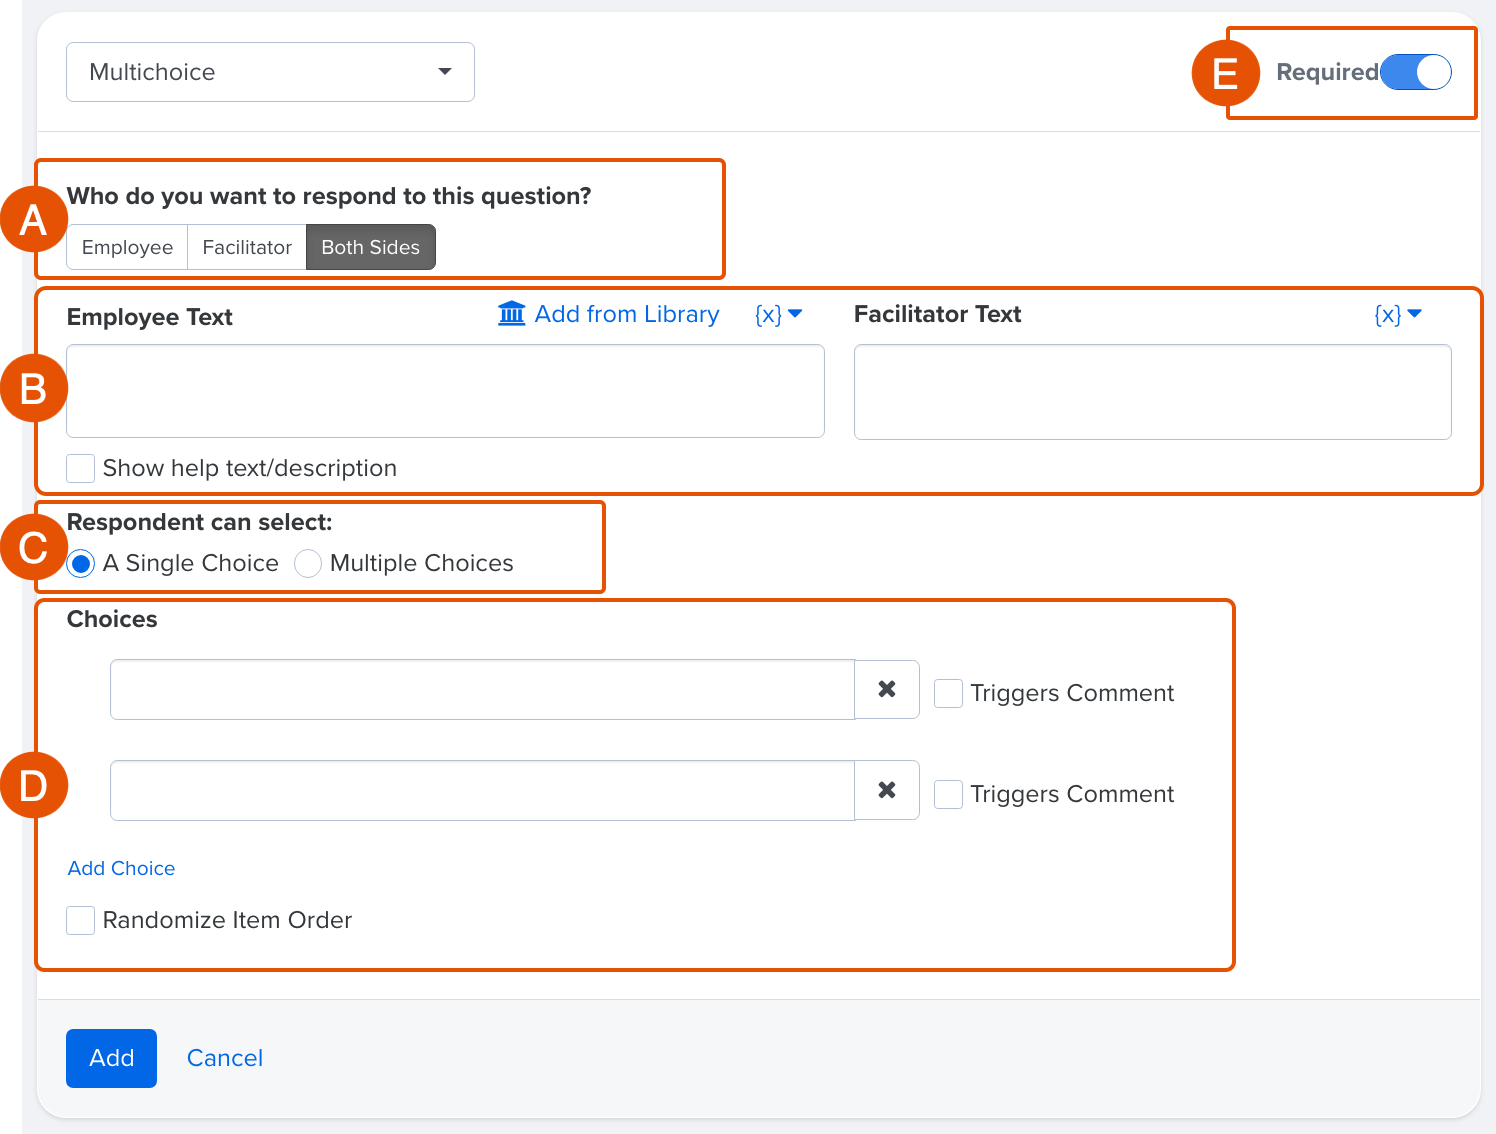The width and height of the screenshot is (1496, 1134).
Task: Select the Both Sides respondent tab
Action: coord(370,247)
